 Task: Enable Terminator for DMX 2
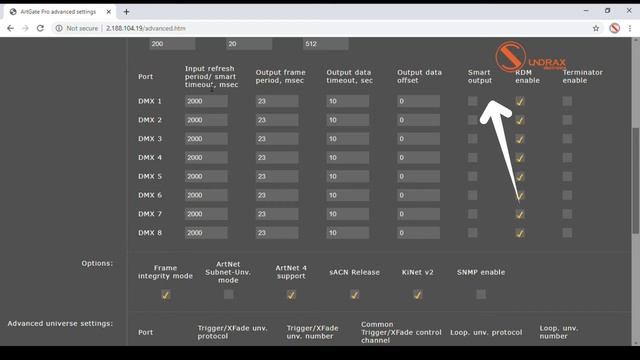click(567, 120)
